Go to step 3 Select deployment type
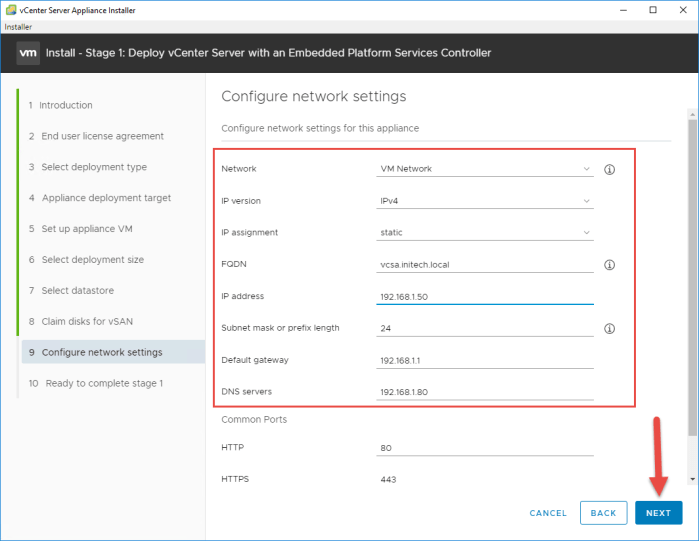The height and width of the screenshot is (541, 699). 88,167
